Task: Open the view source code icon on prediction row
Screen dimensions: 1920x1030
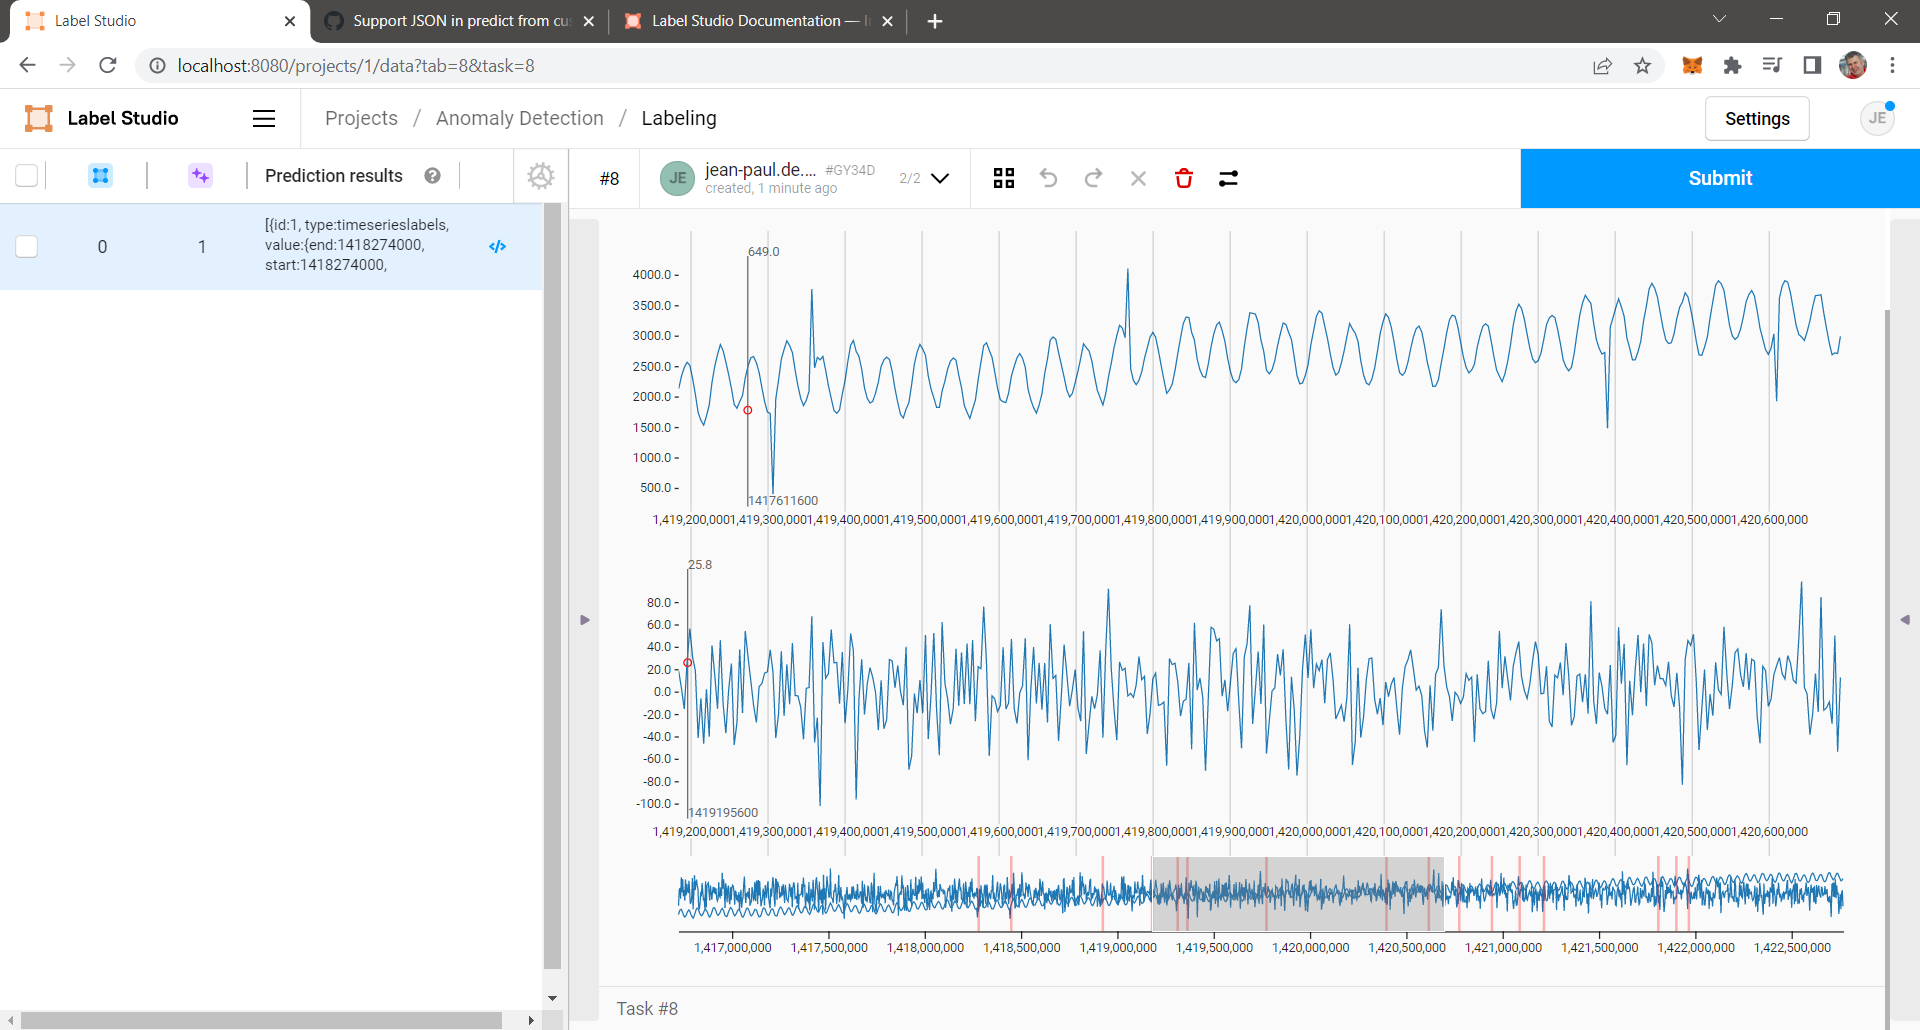Action: (497, 246)
